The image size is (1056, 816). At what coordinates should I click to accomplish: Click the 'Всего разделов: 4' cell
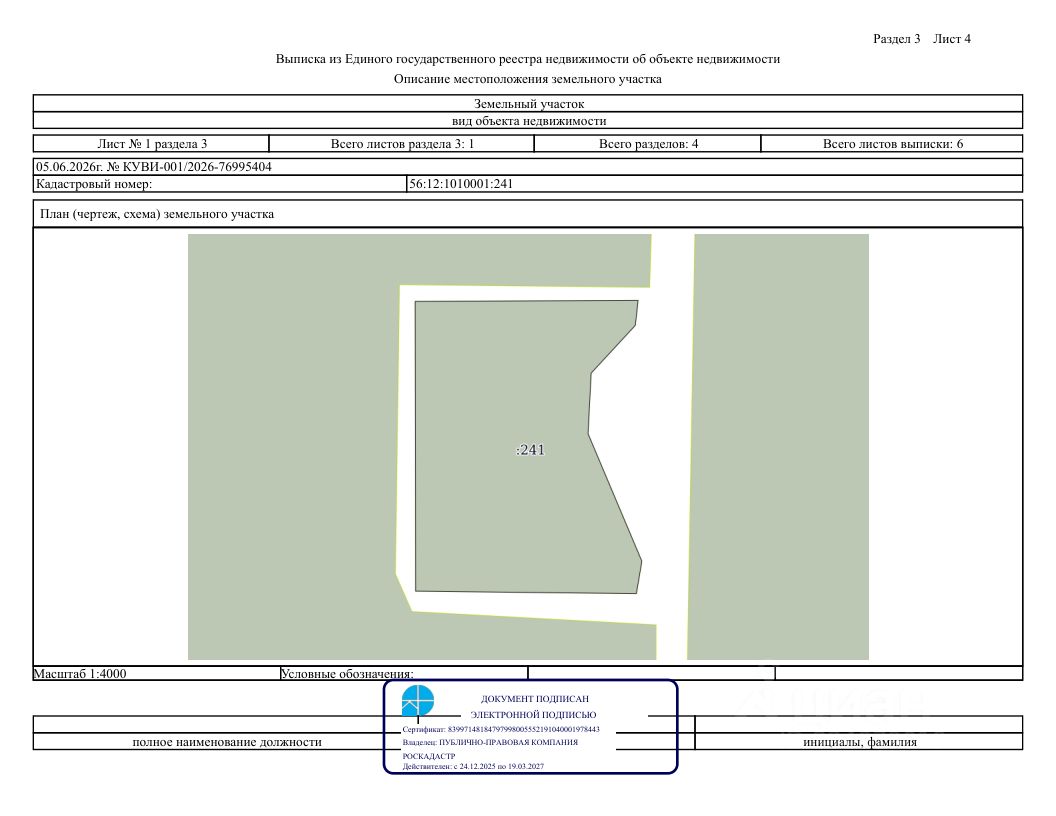pyautogui.click(x=648, y=143)
